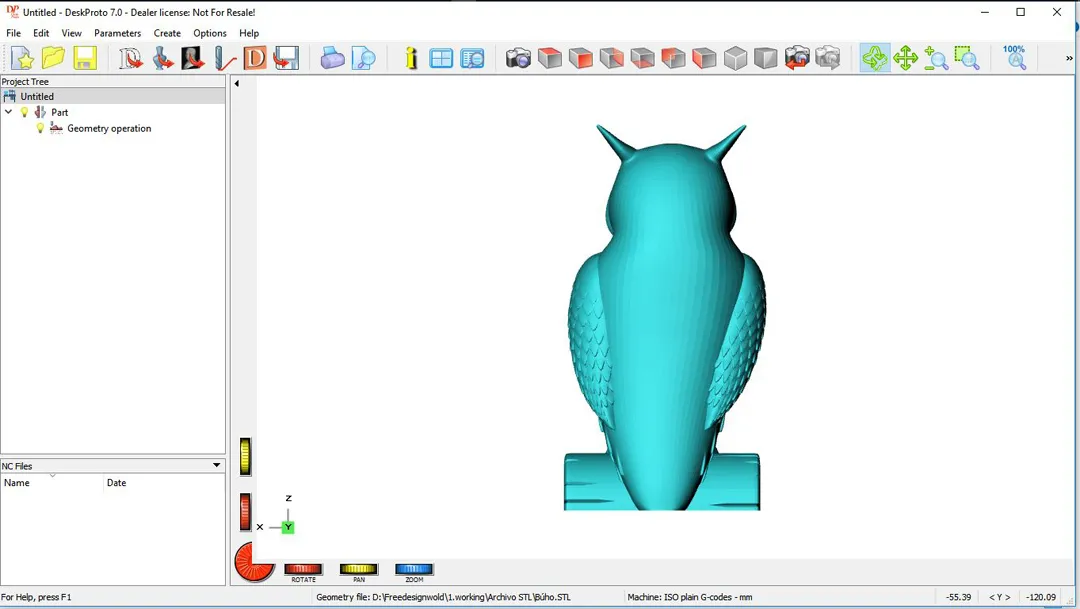Open the Print Preview magnifier icon
The image size is (1080, 609).
point(364,58)
